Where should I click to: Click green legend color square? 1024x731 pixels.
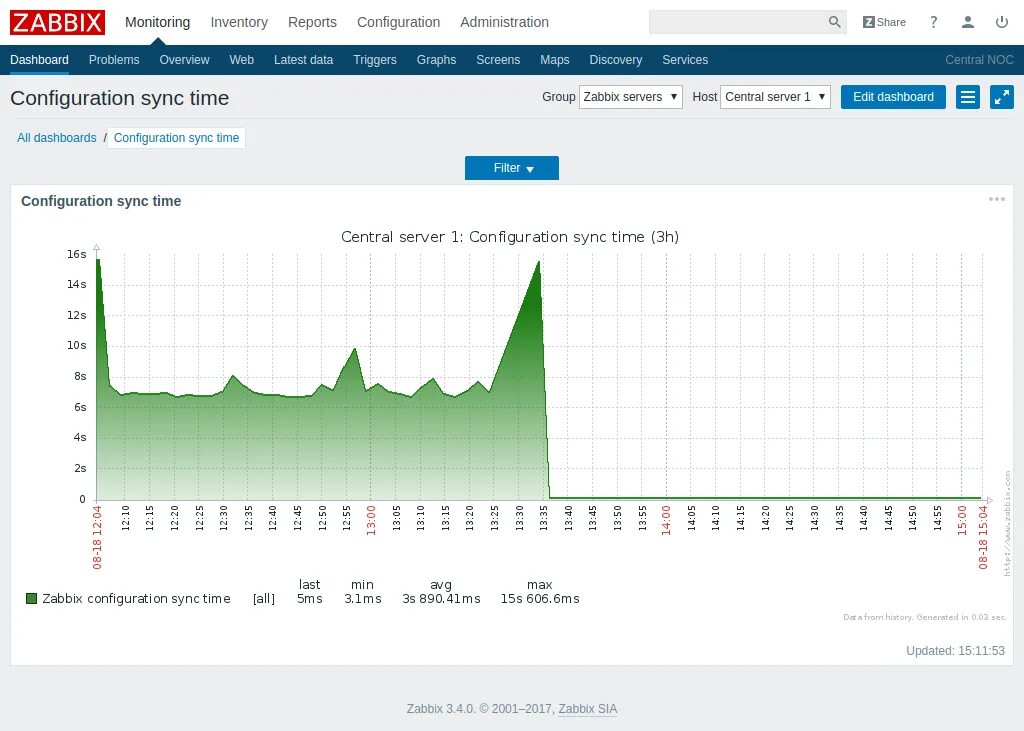31,598
